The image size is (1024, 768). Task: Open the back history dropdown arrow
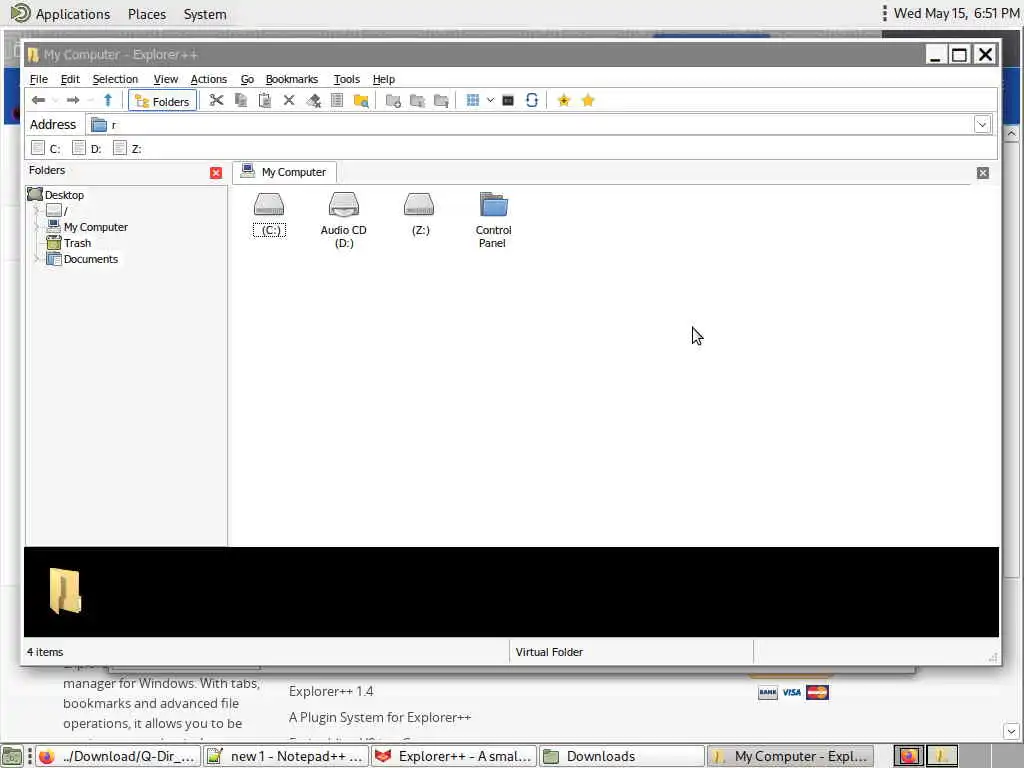[55, 100]
